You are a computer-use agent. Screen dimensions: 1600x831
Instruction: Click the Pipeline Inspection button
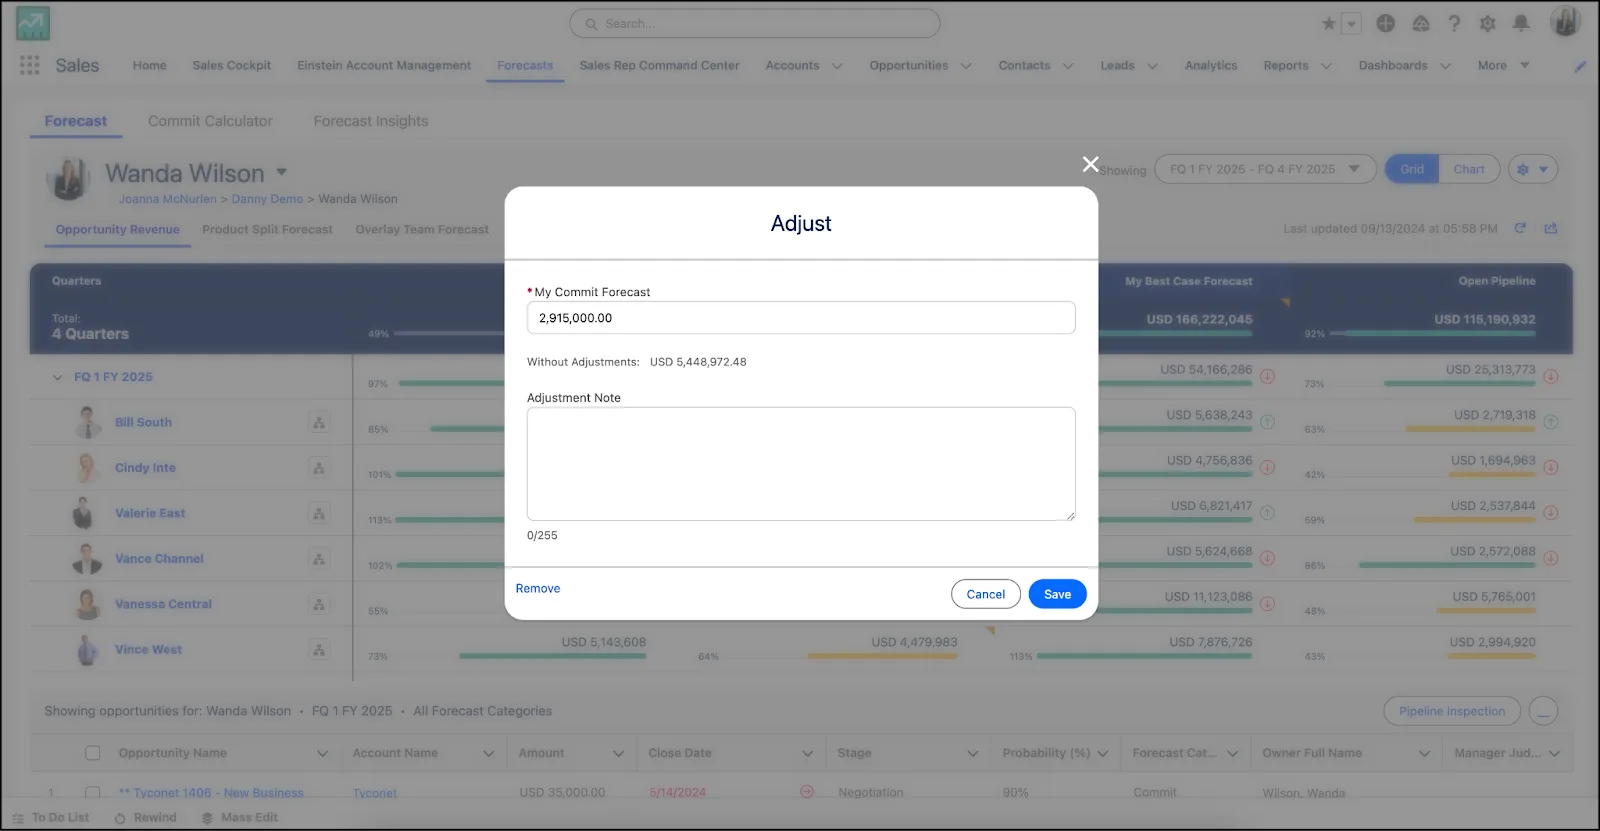pyautogui.click(x=1452, y=711)
